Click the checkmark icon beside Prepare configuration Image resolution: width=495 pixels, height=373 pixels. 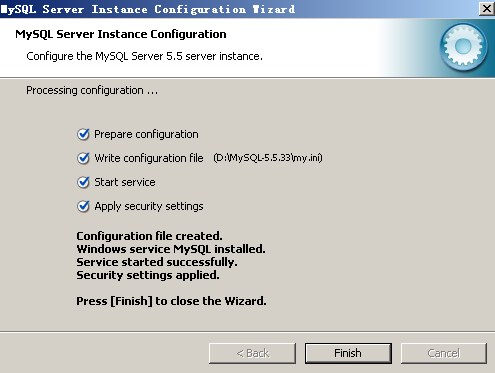pyautogui.click(x=83, y=134)
